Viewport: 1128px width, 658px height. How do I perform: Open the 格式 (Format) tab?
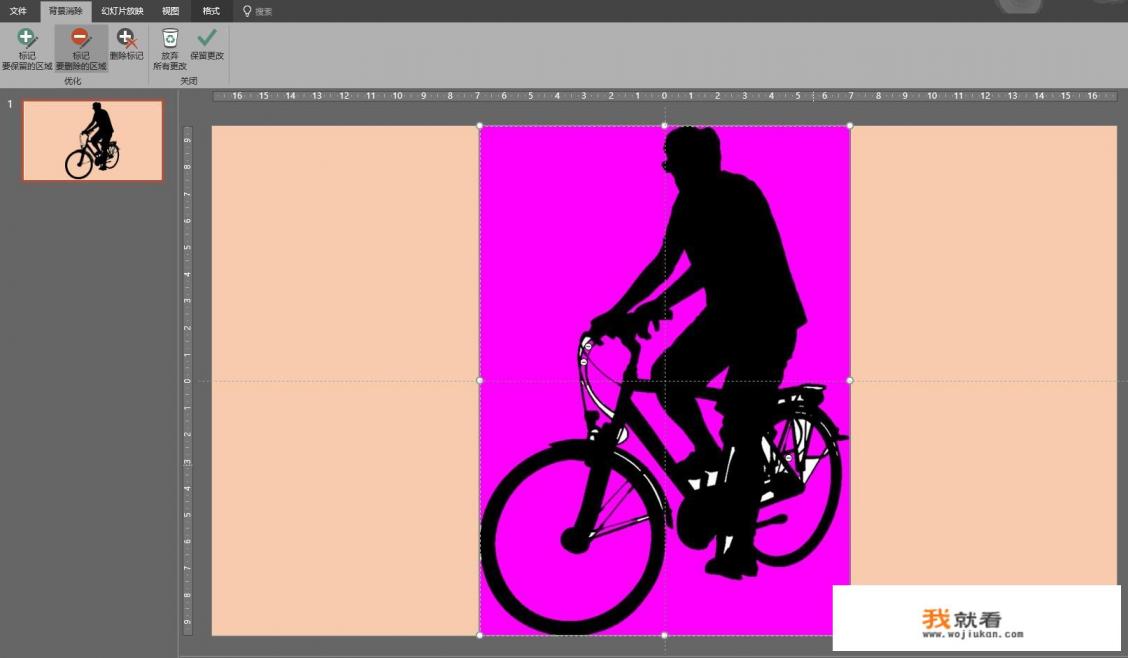[x=211, y=11]
